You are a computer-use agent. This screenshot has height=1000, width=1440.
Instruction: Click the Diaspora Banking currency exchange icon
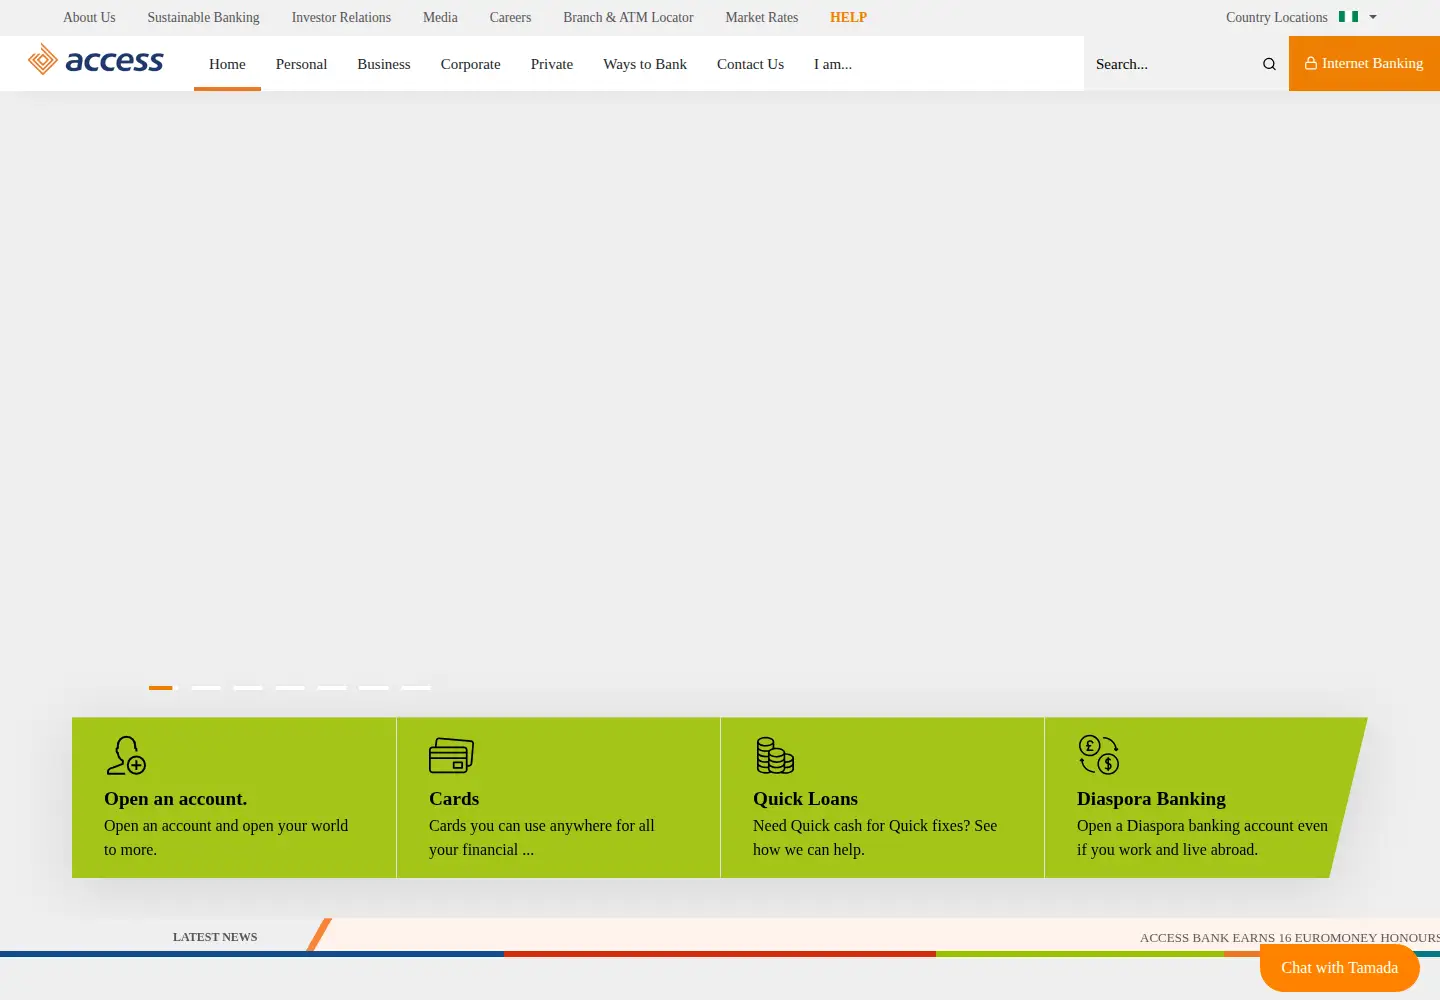coord(1099,755)
